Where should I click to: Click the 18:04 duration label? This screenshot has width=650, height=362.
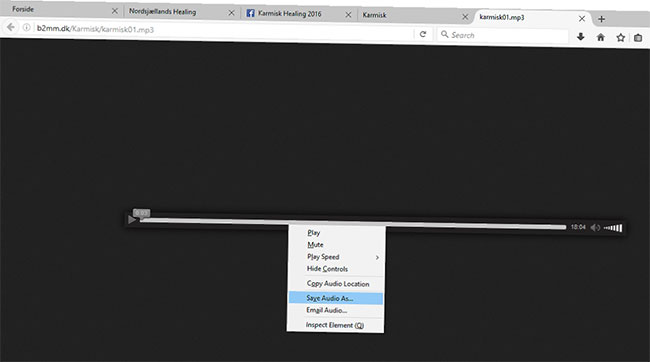click(578, 227)
